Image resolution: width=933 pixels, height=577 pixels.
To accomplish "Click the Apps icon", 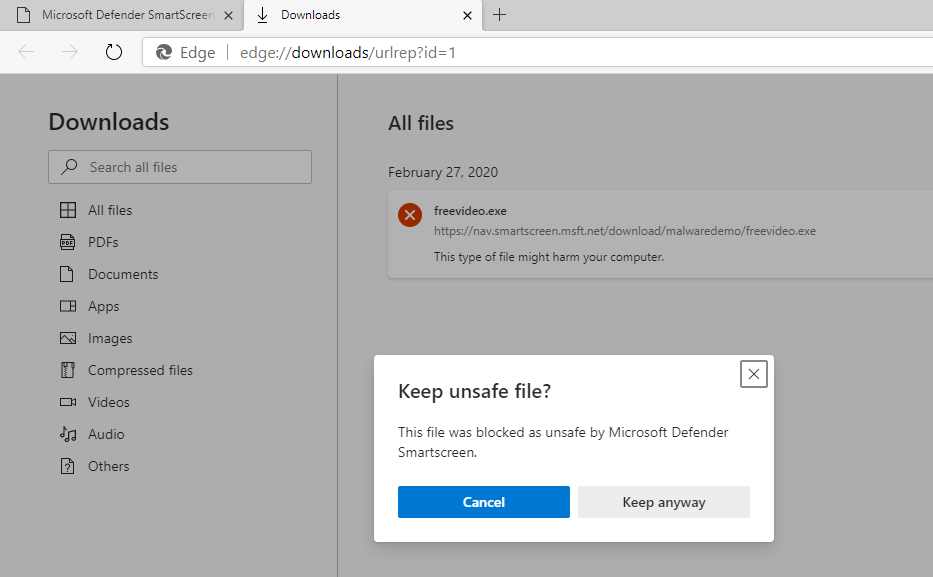I will (68, 306).
